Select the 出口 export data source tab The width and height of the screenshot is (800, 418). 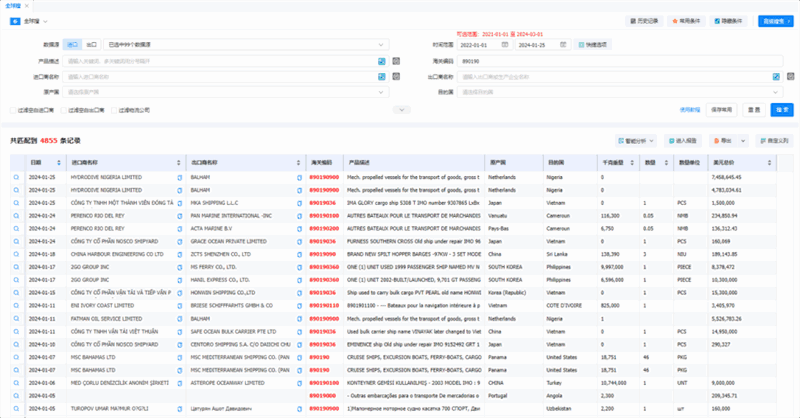tap(91, 45)
